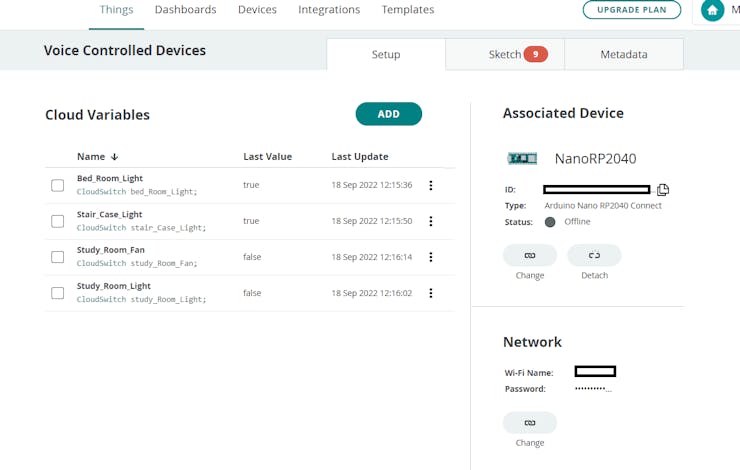Click the NanoRP2040 board thumbnail
This screenshot has width=740, height=470.
pyautogui.click(x=522, y=158)
